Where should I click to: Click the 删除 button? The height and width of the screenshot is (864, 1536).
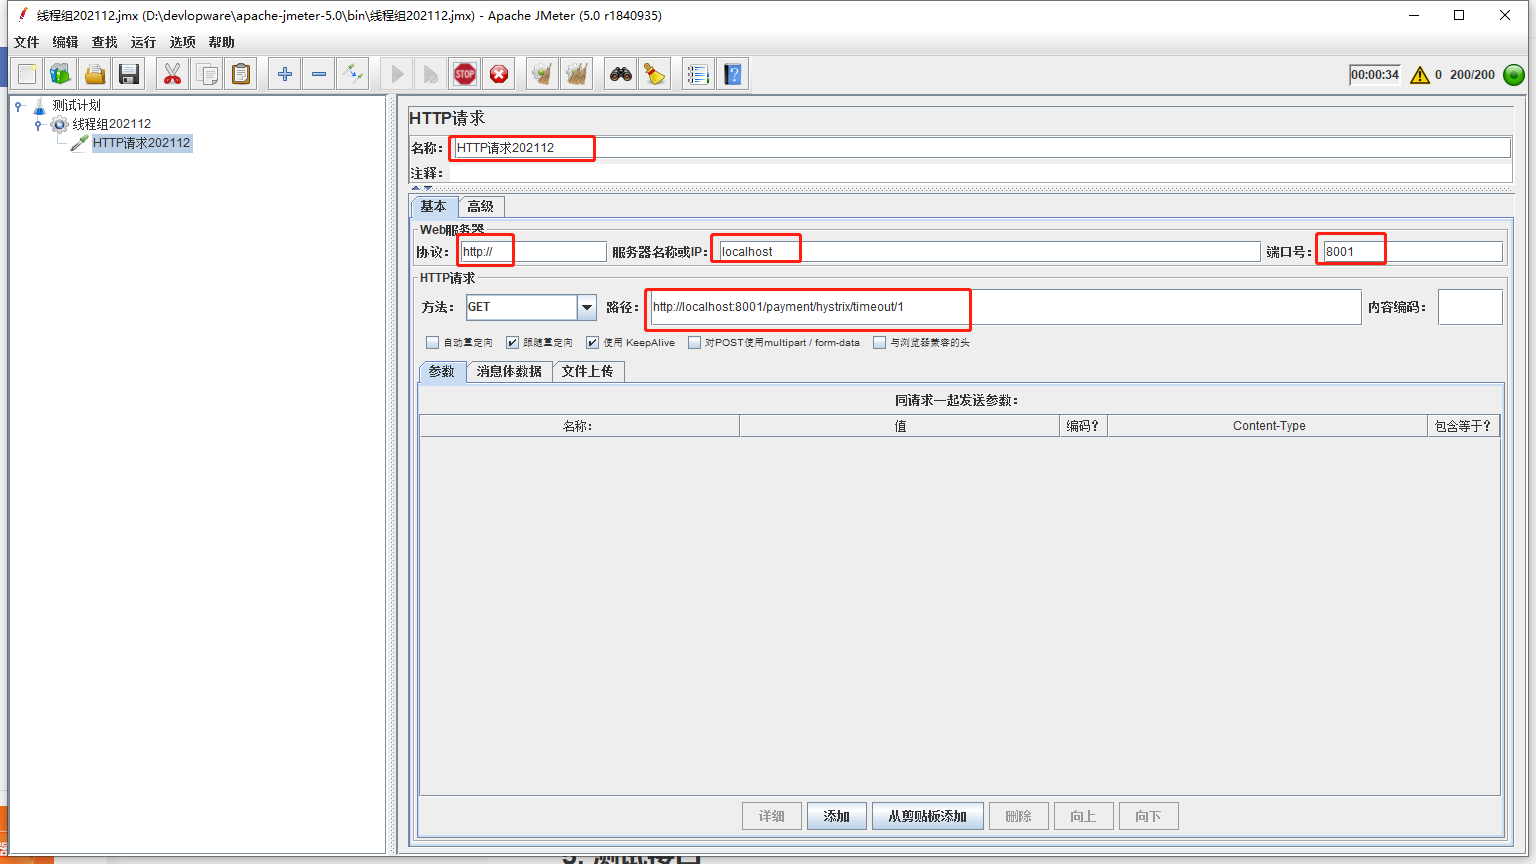tap(1018, 816)
